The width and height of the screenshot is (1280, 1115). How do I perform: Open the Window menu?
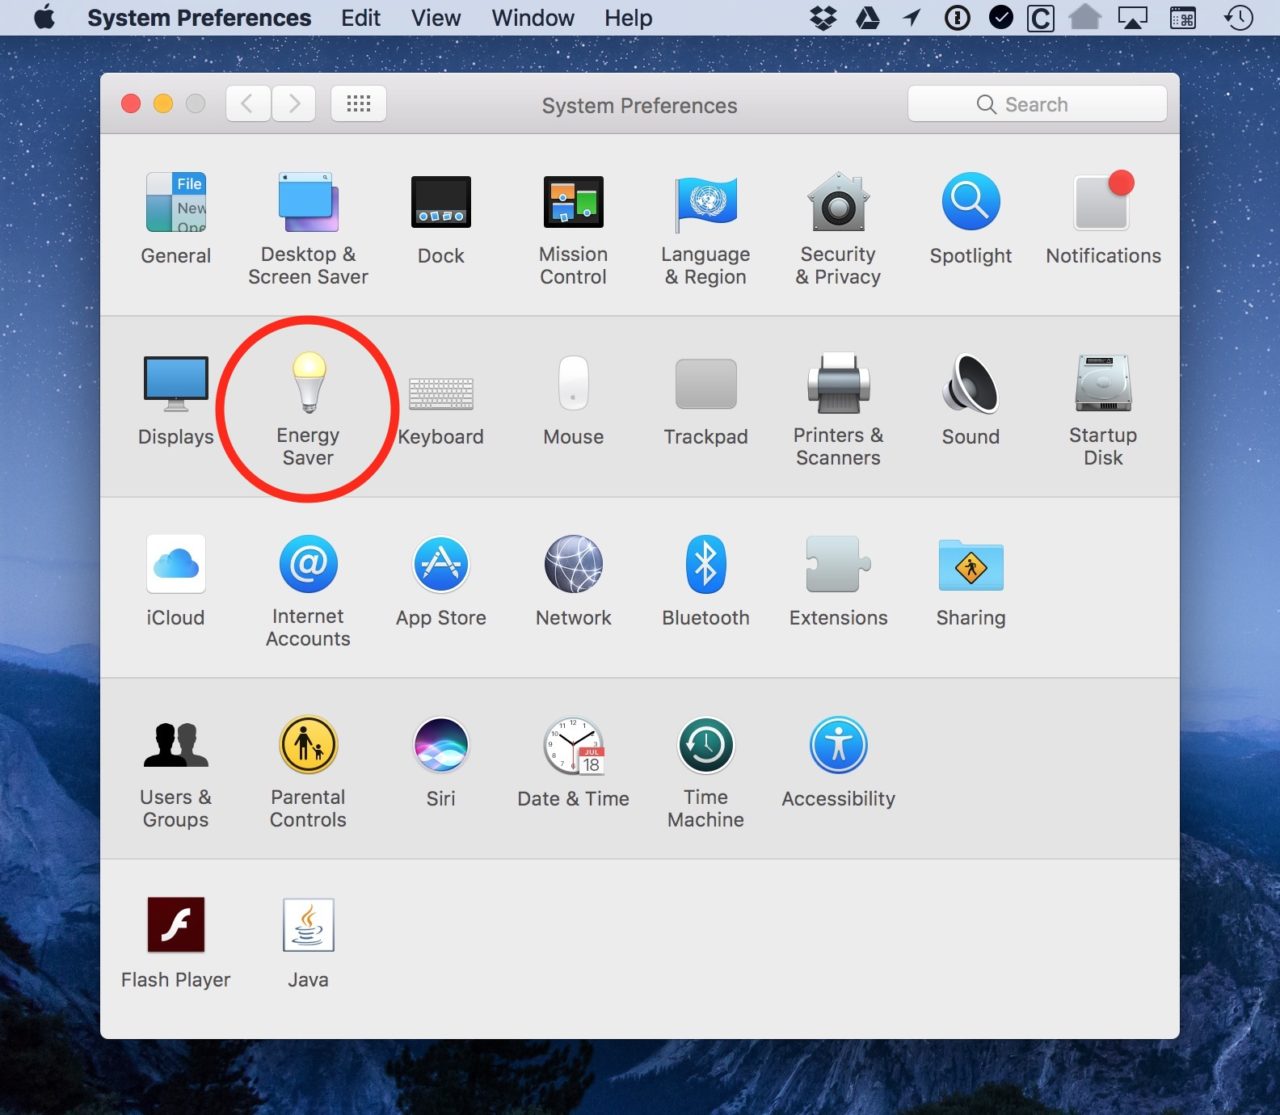coord(533,18)
